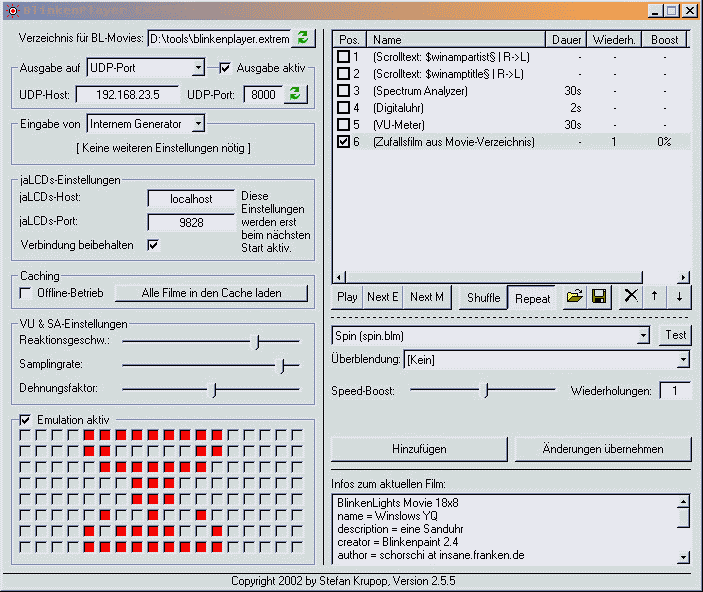Viewport: 703px width, 592px height.
Task: Click the refresh icon beside BL-Movies directory
Action: [x=303, y=39]
